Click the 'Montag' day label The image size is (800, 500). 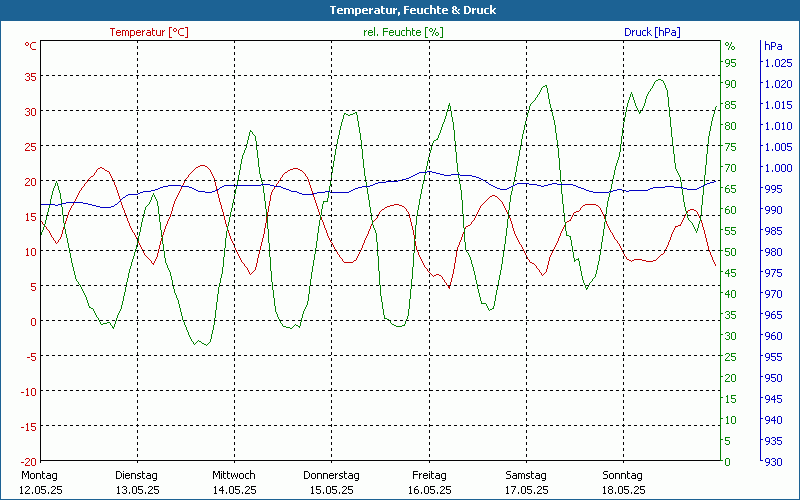[x=39, y=475]
